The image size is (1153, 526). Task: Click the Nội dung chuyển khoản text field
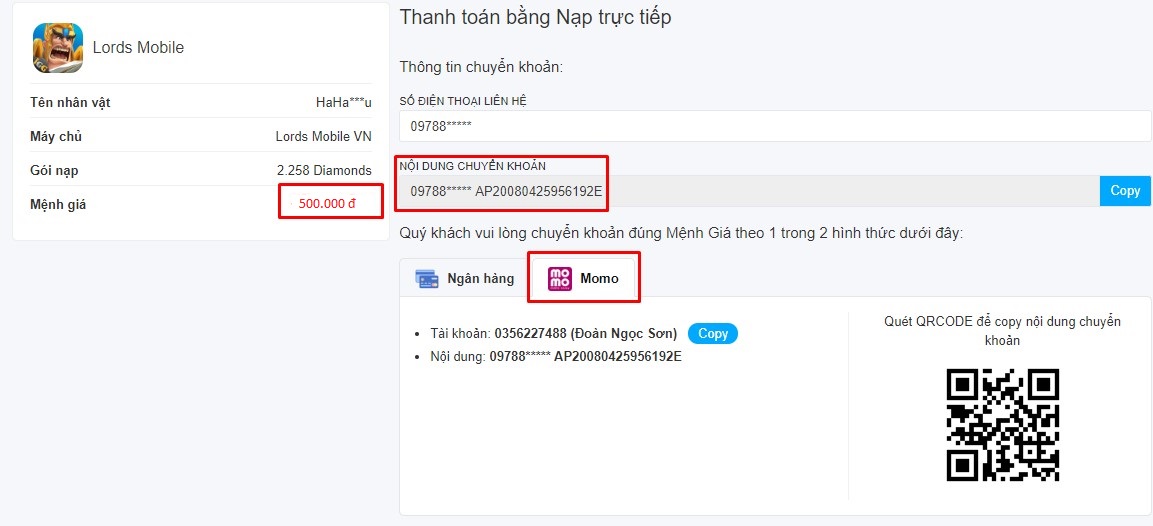pos(749,191)
